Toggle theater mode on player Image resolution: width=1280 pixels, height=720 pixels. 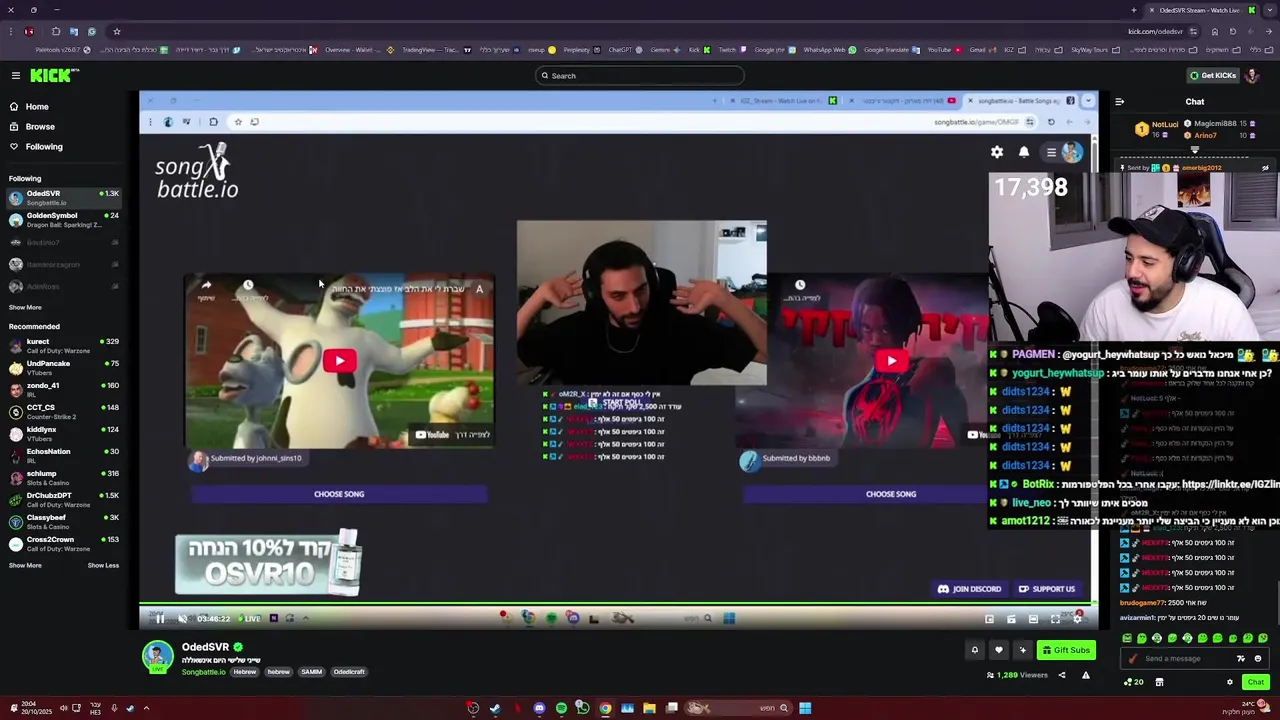tap(1033, 619)
